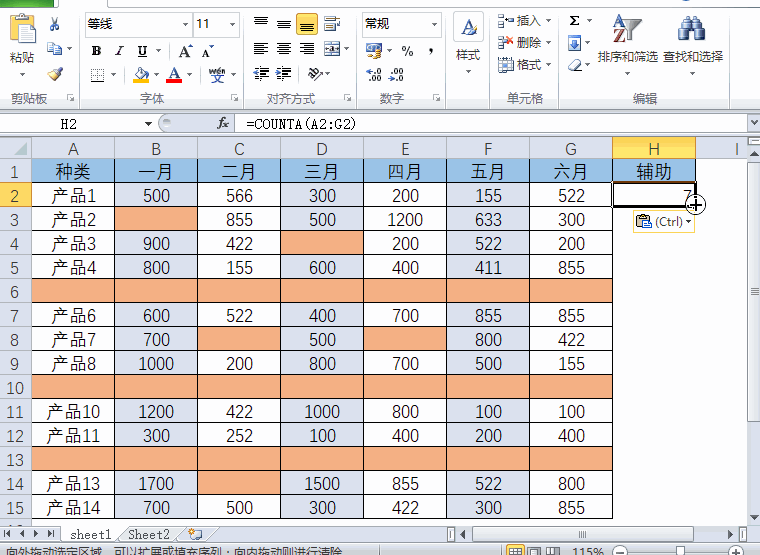Apply the yellow fill color bucket
The image size is (760, 555).
tap(141, 75)
